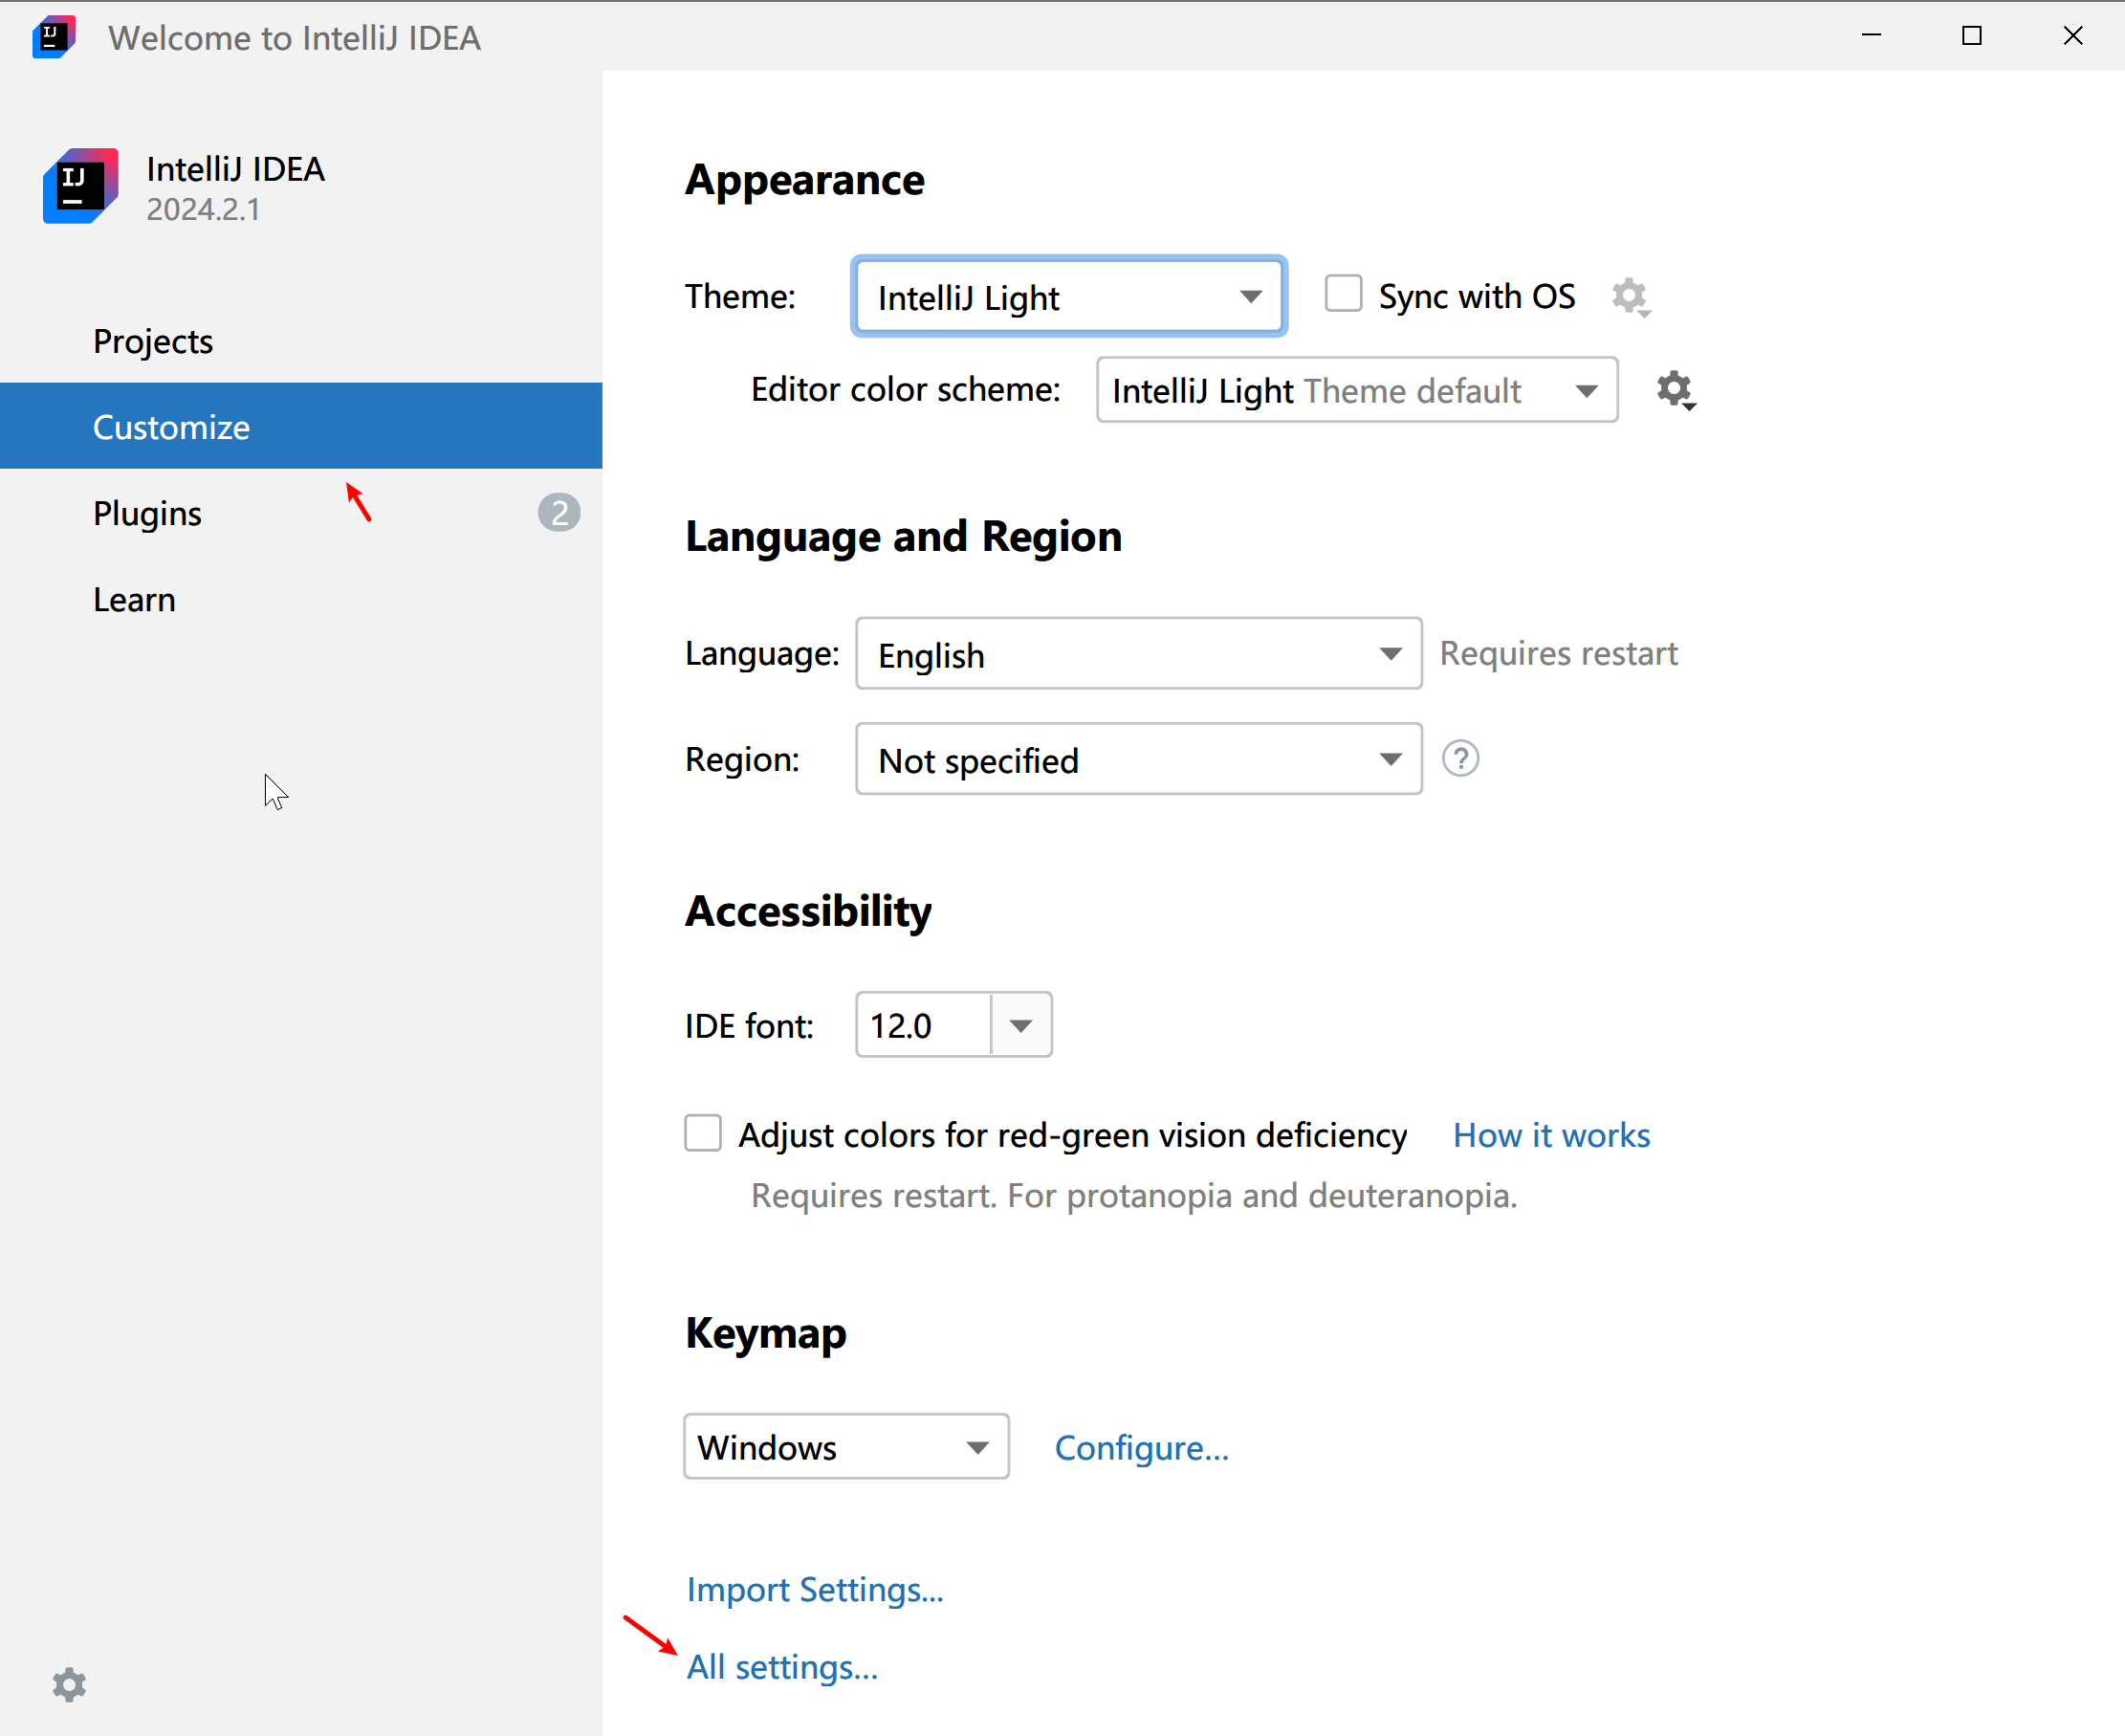
Task: Switch to the Projects tab
Action: (153, 342)
